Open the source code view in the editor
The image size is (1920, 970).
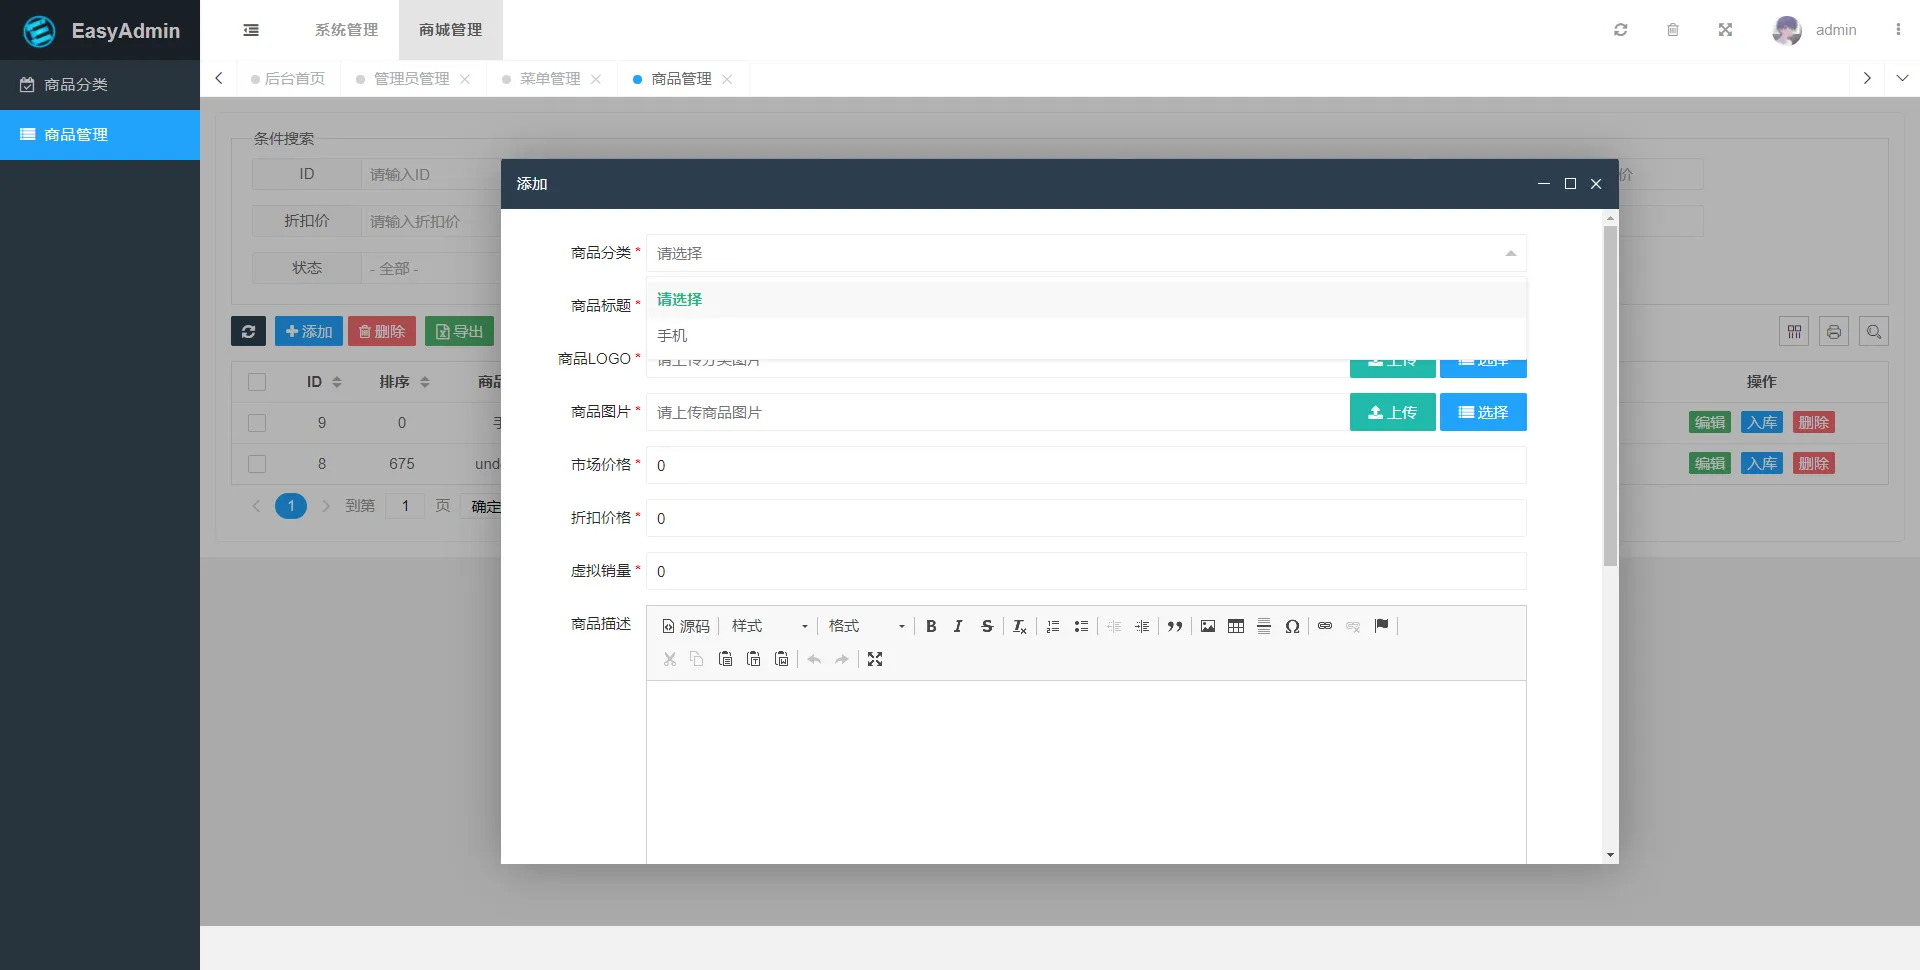pyautogui.click(x=685, y=626)
